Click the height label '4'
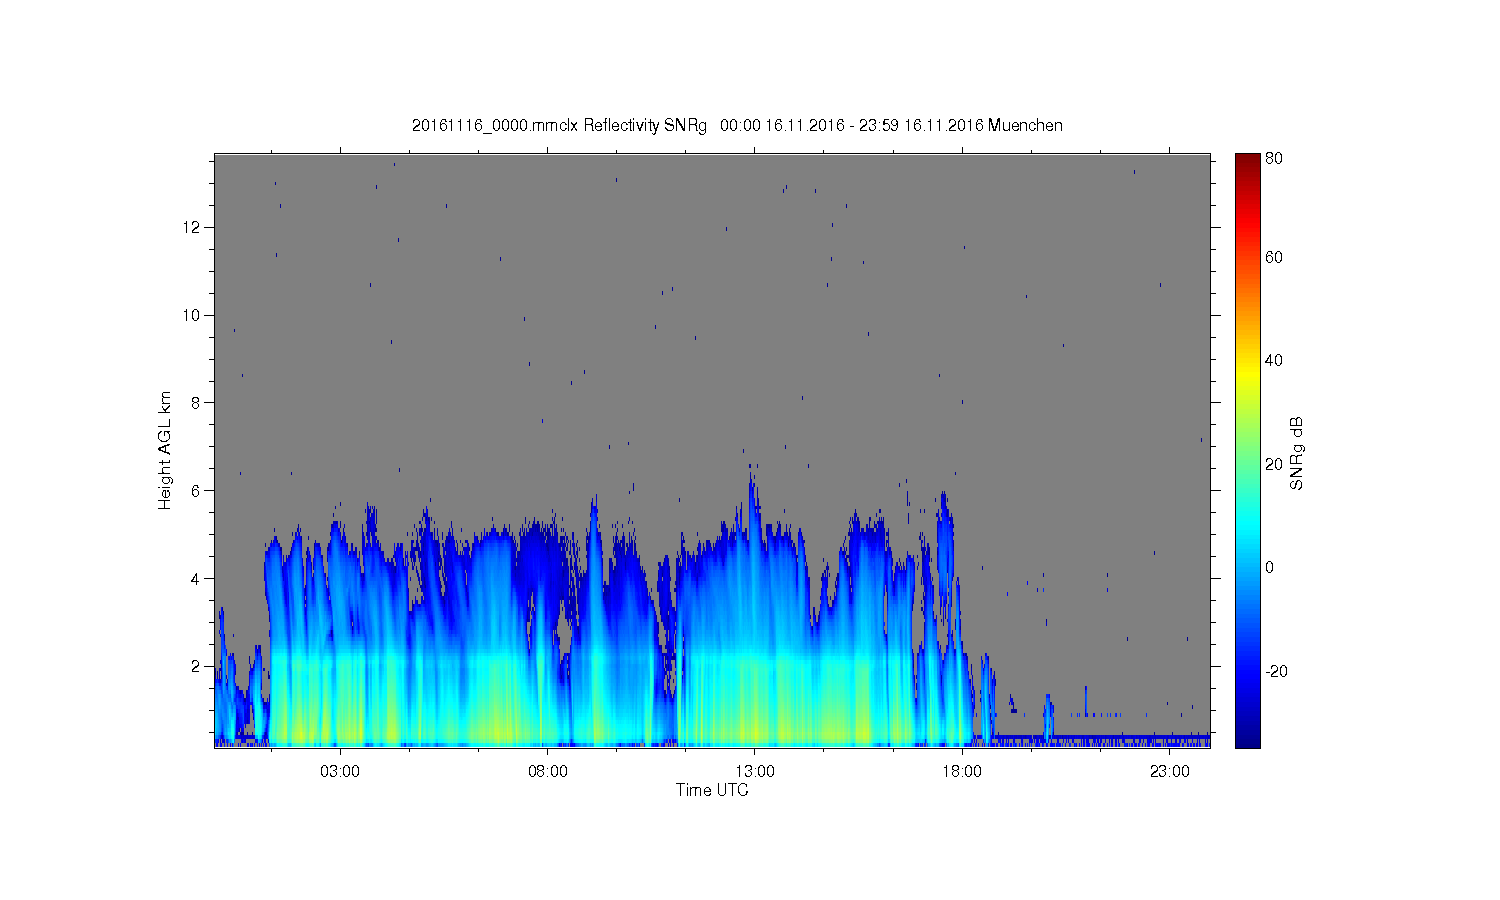The height and width of the screenshot is (900, 1500). [x=197, y=578]
